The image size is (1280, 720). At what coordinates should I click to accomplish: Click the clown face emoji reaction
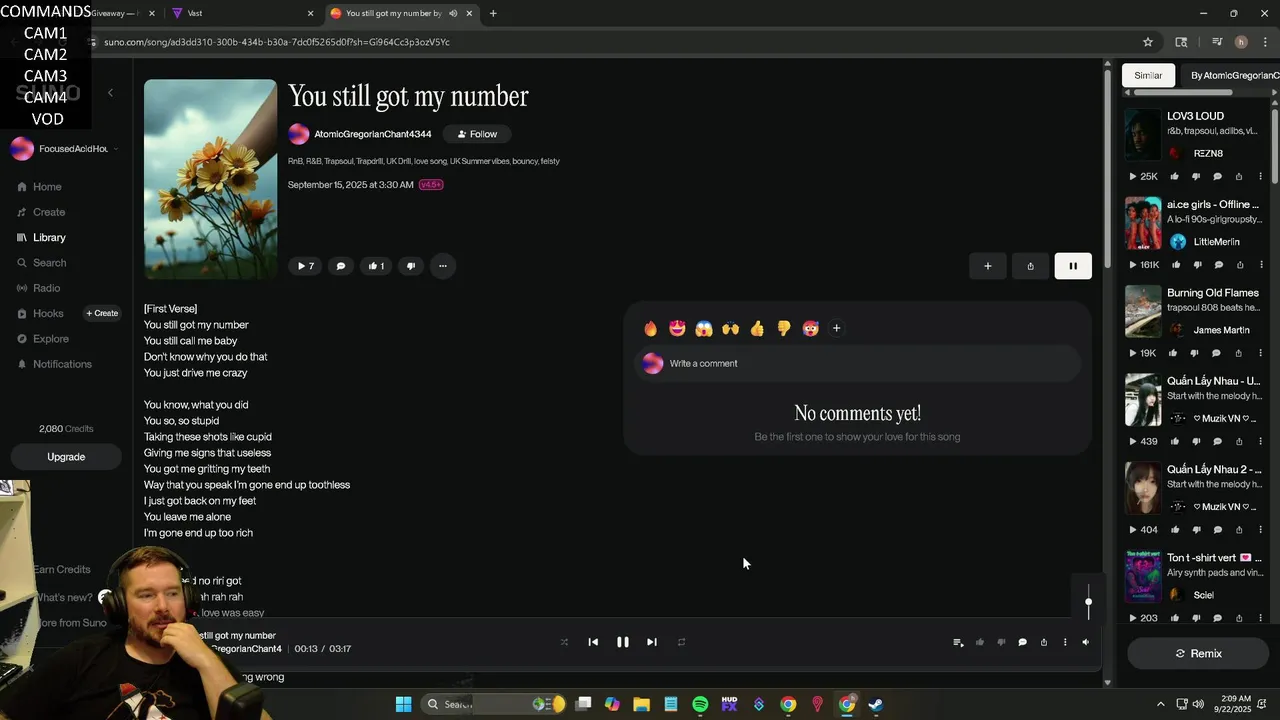coord(810,328)
